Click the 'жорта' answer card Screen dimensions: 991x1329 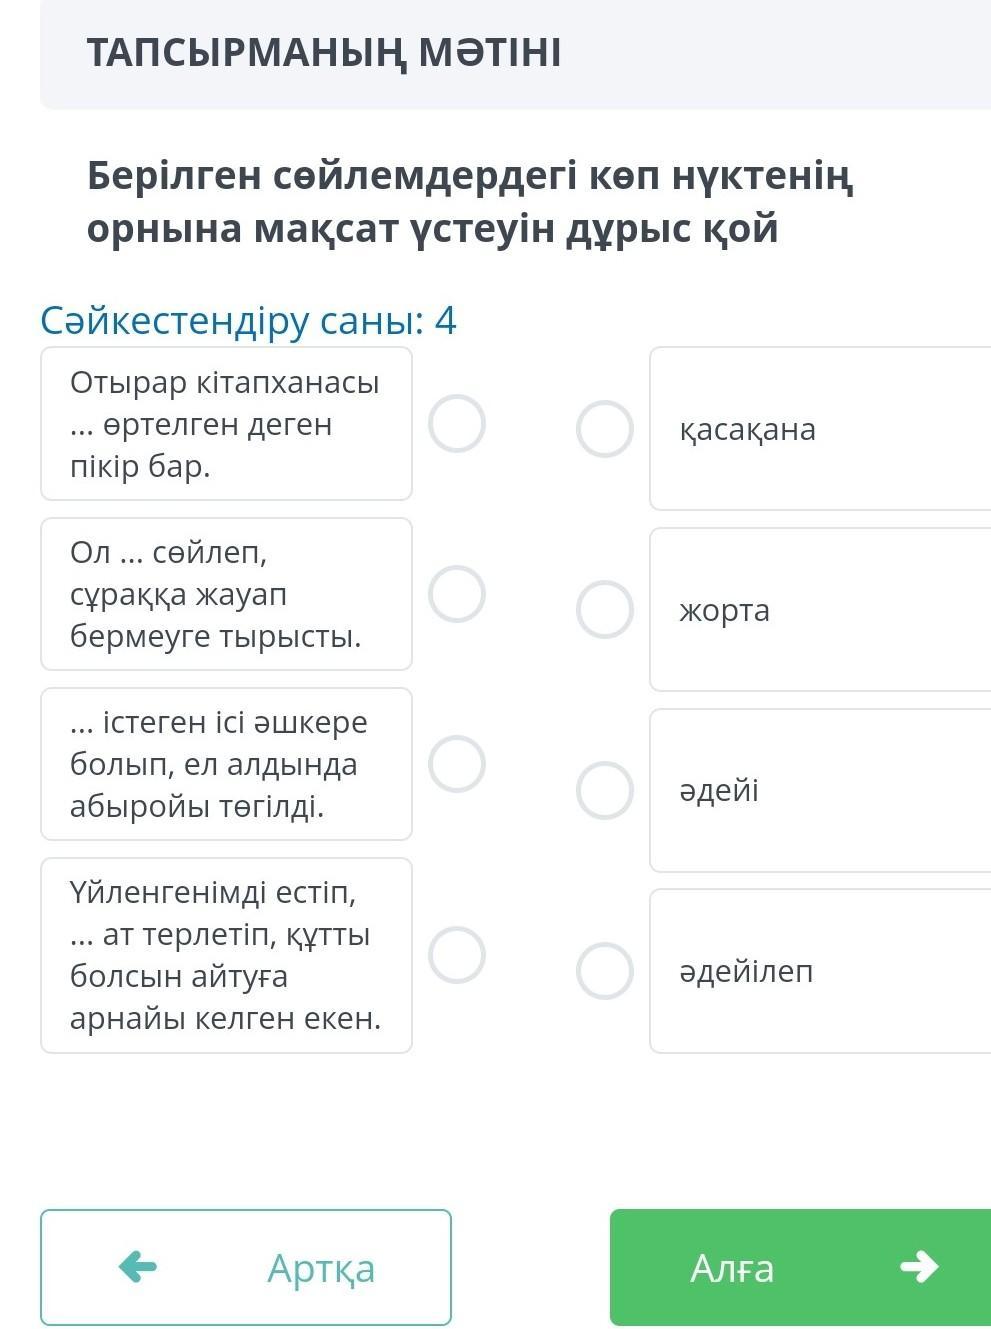point(820,609)
